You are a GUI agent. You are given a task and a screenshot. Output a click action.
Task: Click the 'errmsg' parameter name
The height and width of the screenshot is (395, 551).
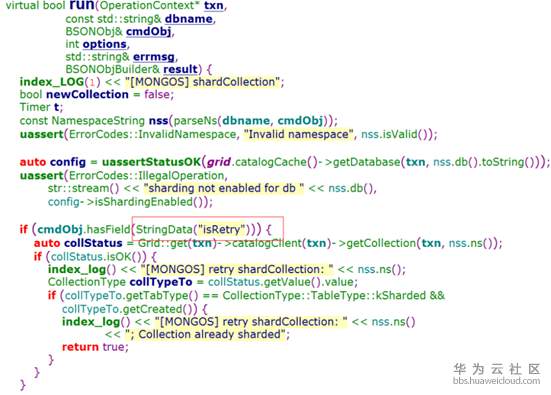click(154, 57)
